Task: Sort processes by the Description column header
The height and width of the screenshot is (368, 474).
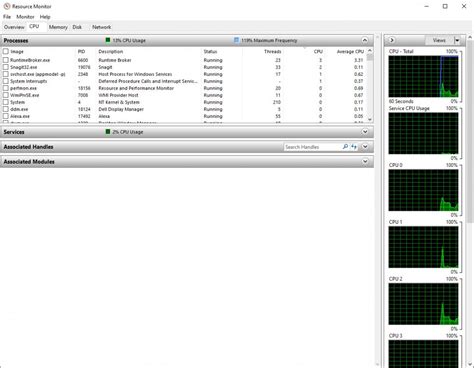Action: [111, 51]
